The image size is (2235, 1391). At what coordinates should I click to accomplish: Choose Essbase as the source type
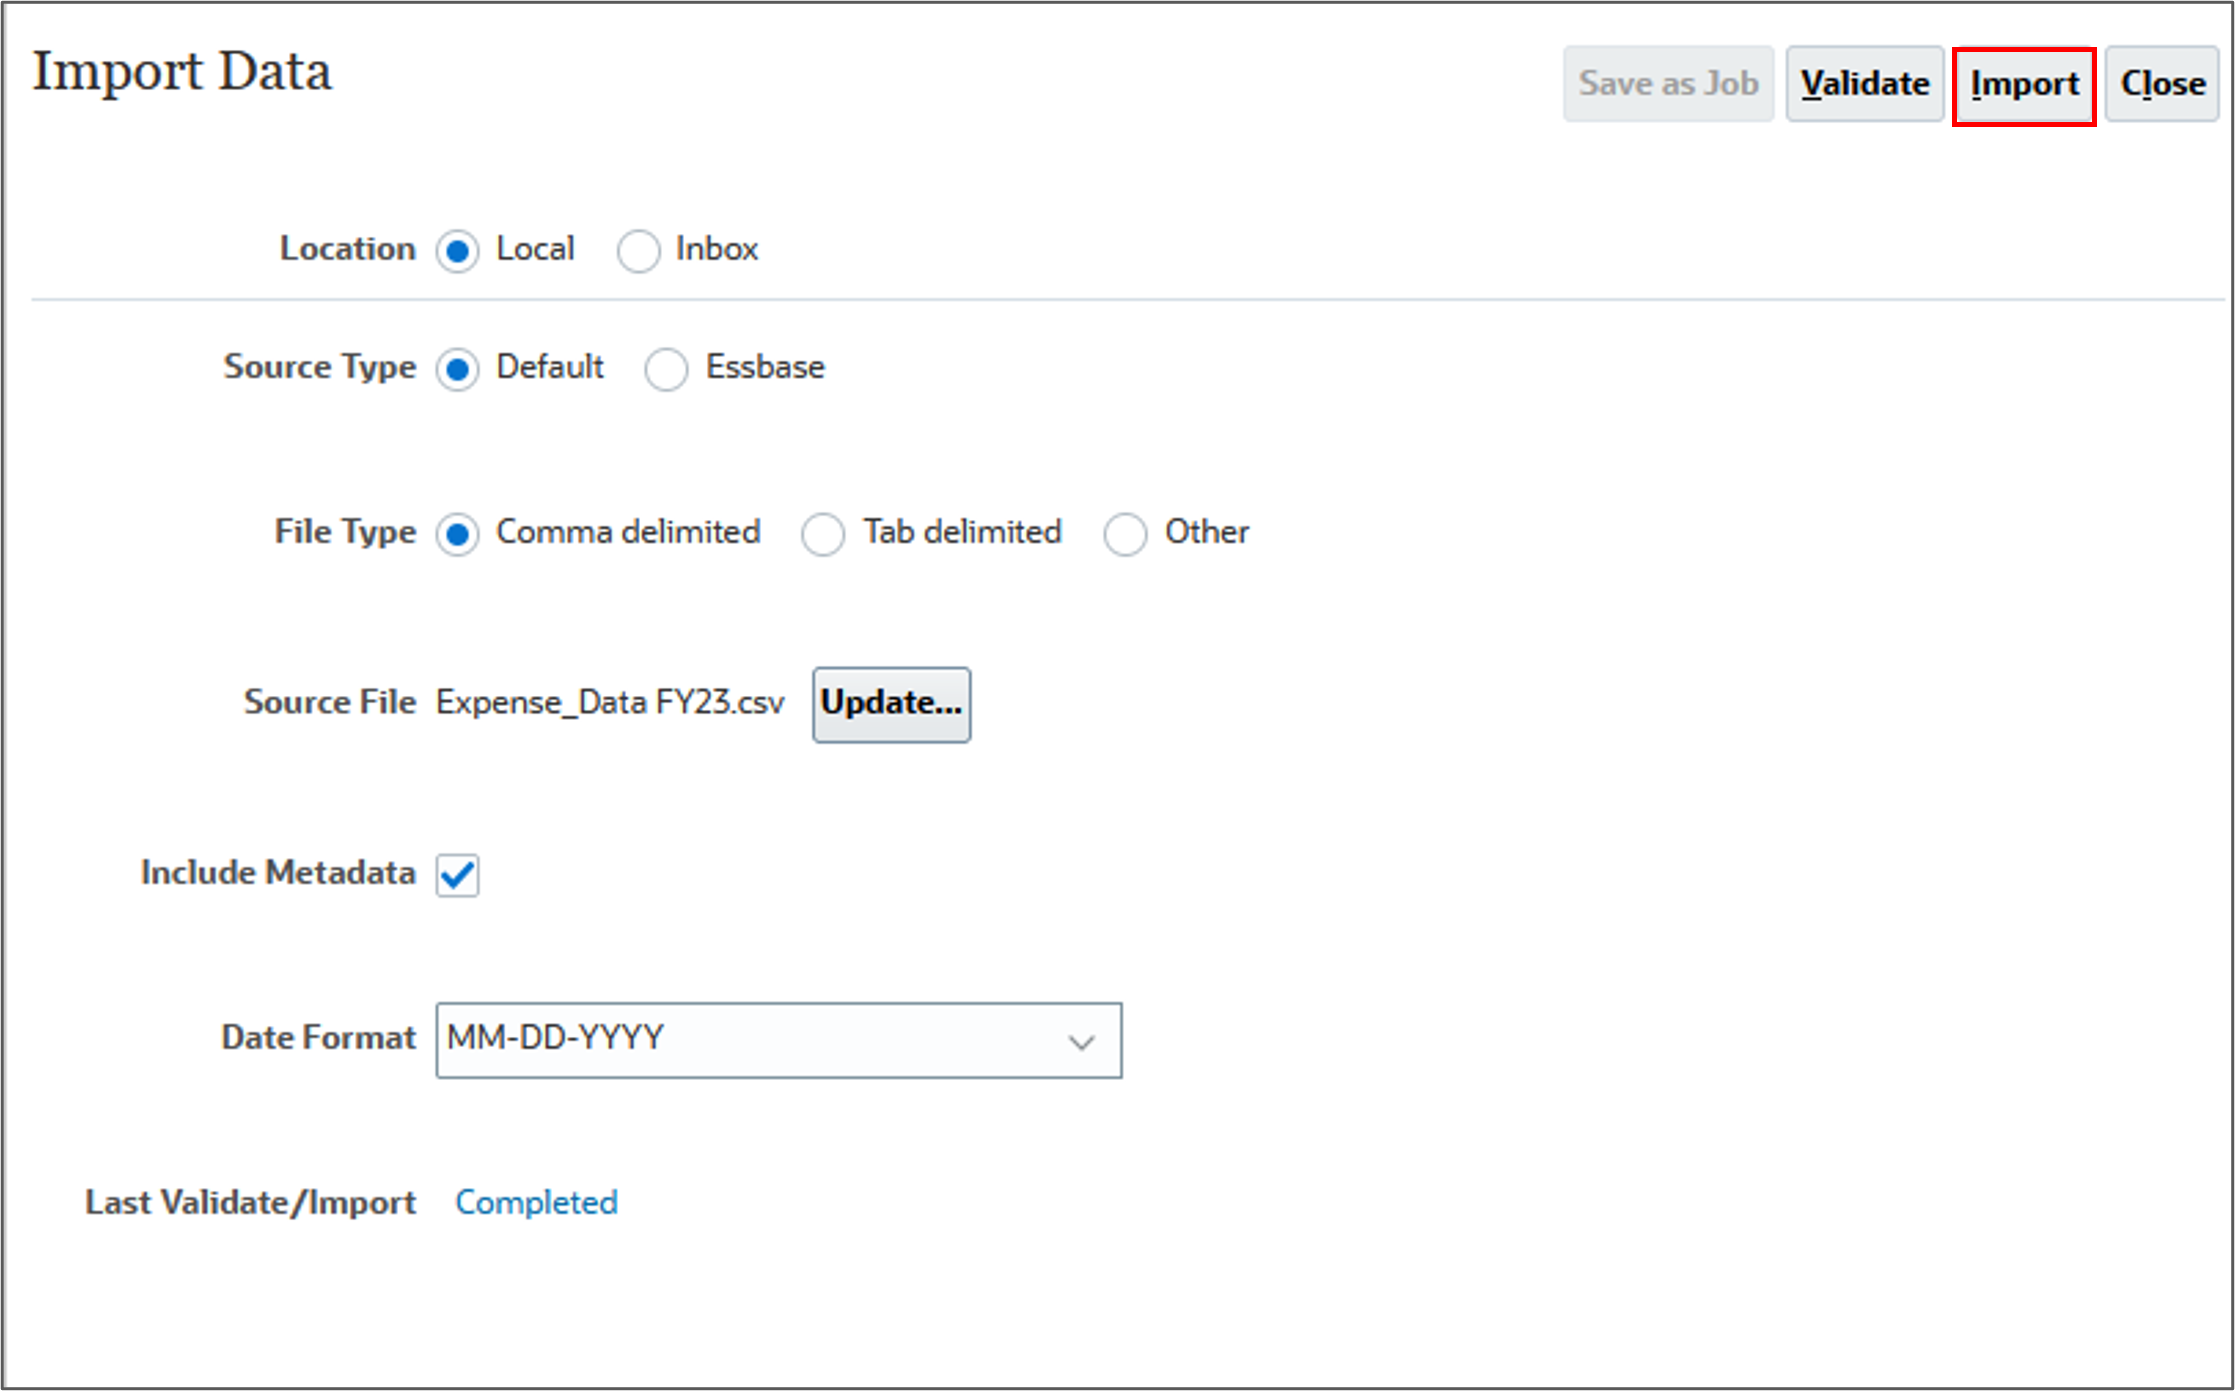click(x=666, y=369)
